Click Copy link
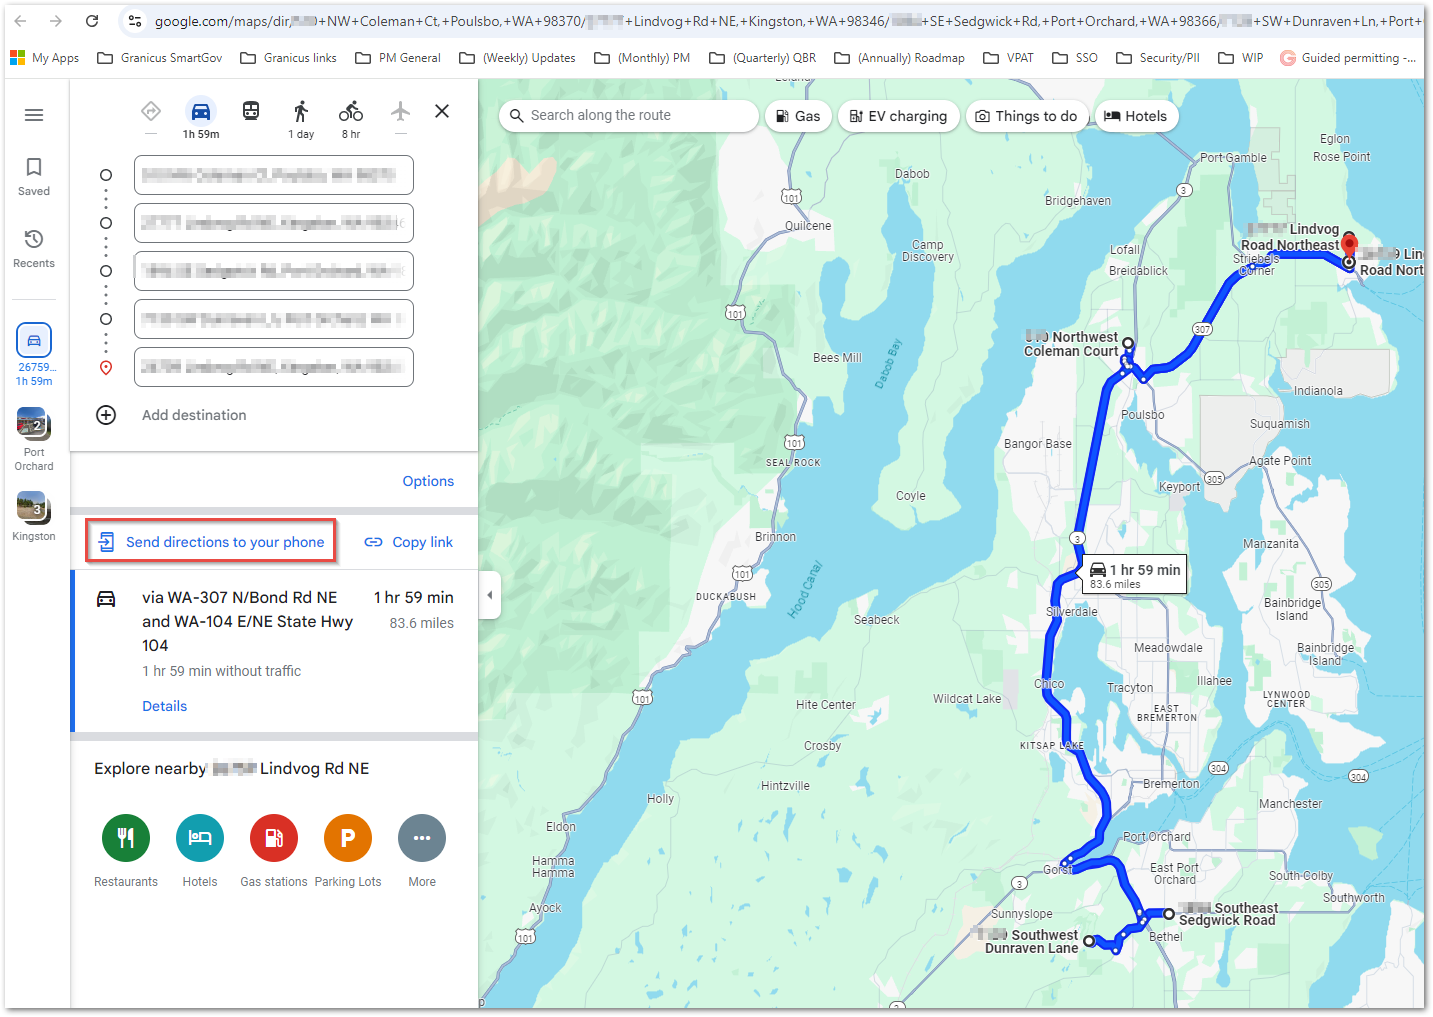The height and width of the screenshot is (1017, 1433). click(x=409, y=542)
